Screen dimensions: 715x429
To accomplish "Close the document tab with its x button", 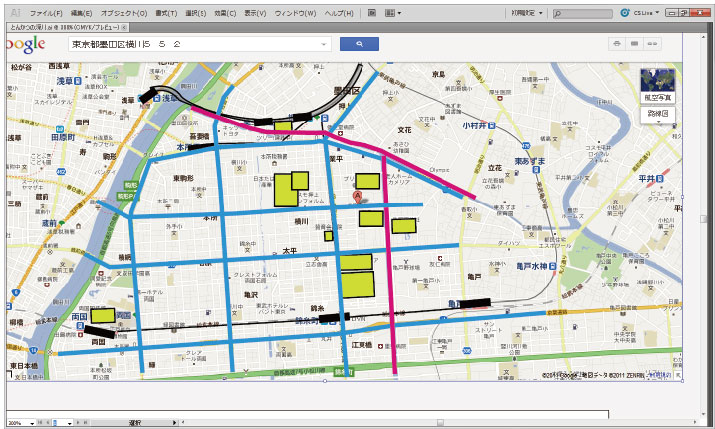I will (124, 27).
